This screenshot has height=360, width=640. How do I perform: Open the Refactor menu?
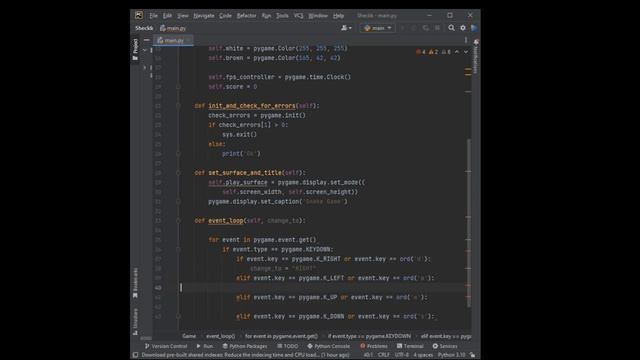click(247, 16)
